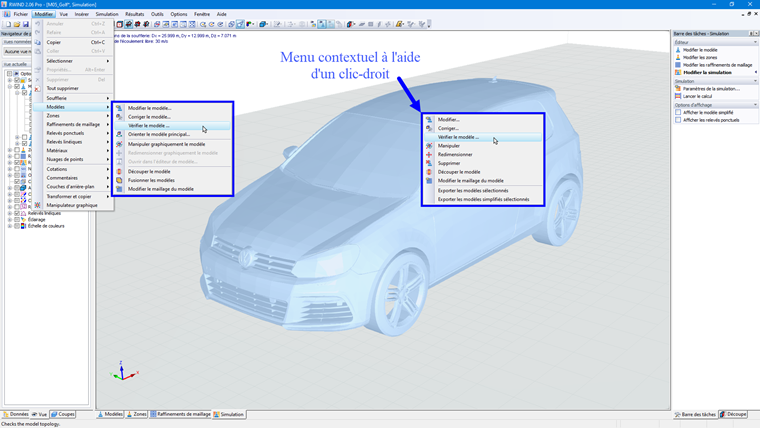Click the Save floppy disk toolbar icon
Viewport: 760px width, 428px height.
tap(26, 24)
